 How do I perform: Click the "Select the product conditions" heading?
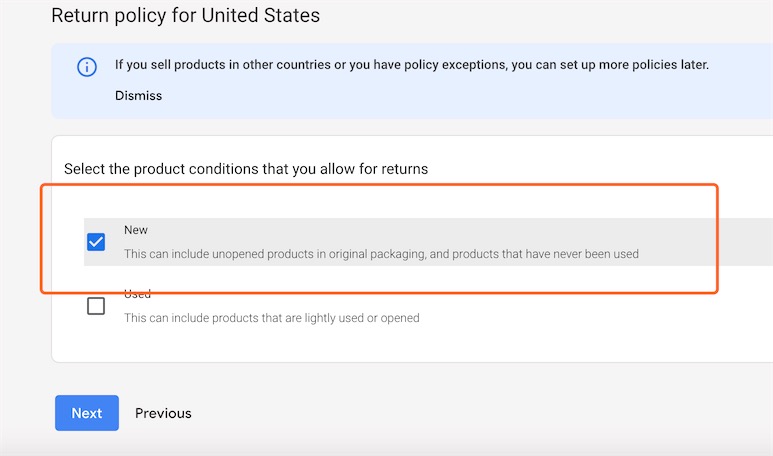(x=246, y=169)
